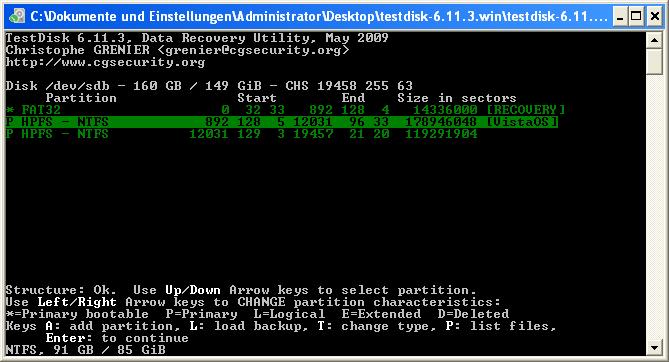669x362 pixels.
Task: Click the scrollbar down arrow
Action: point(654,347)
